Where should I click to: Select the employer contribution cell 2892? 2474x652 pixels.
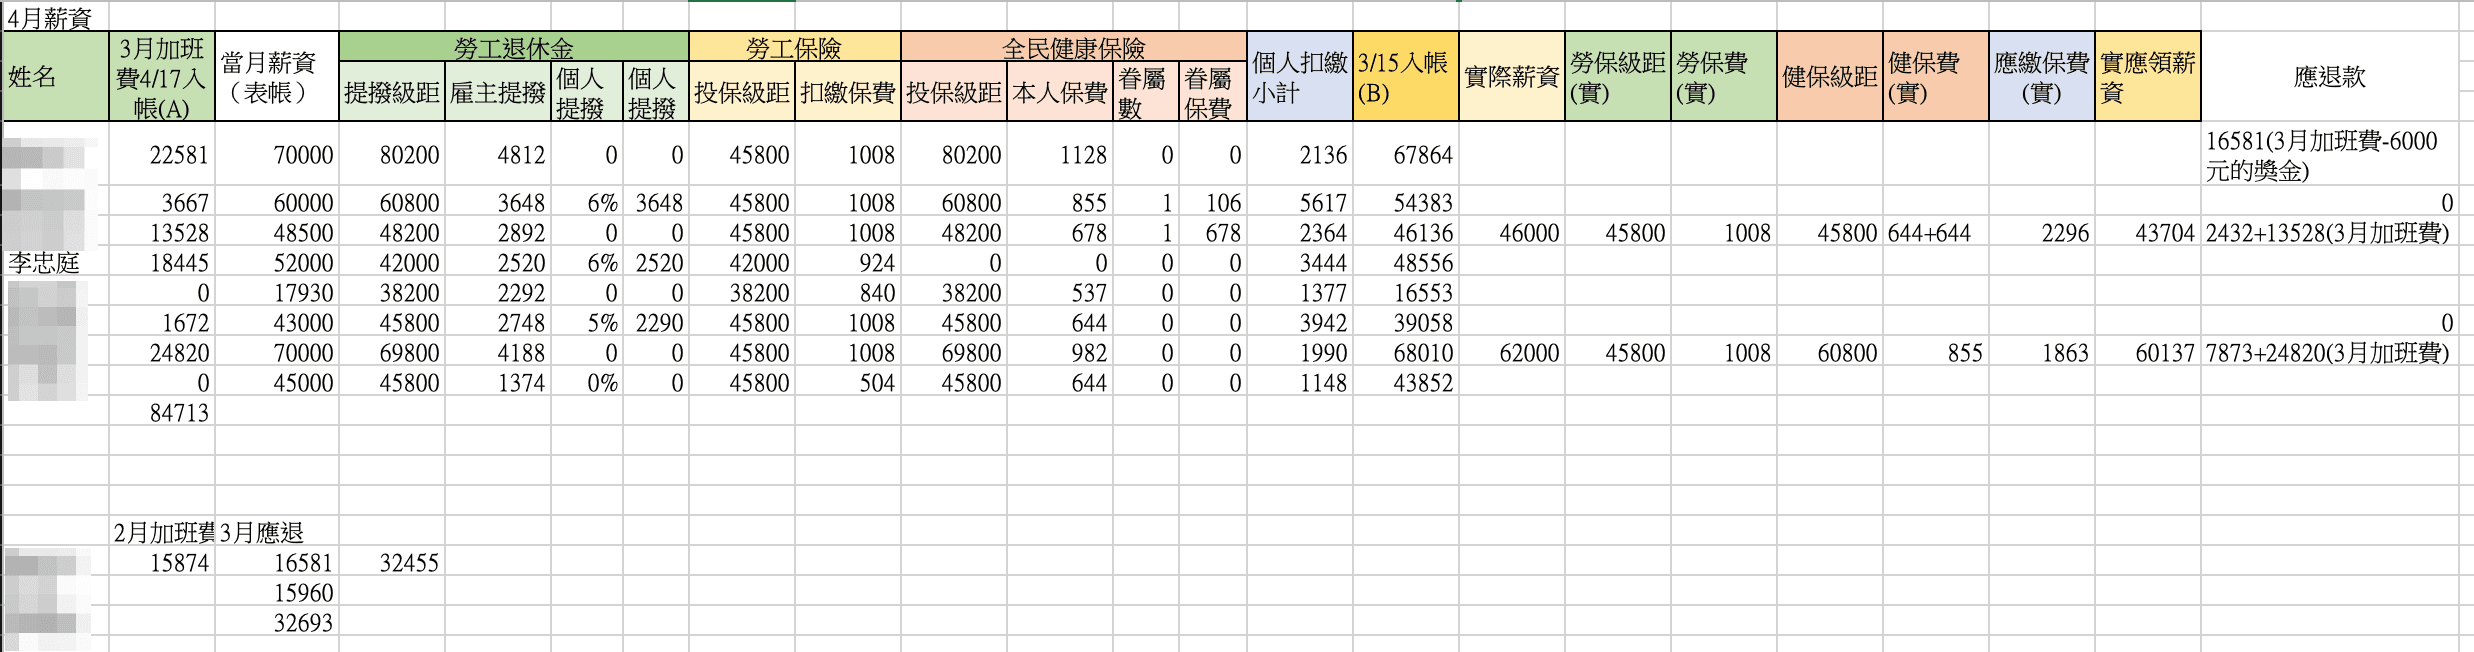click(x=498, y=233)
